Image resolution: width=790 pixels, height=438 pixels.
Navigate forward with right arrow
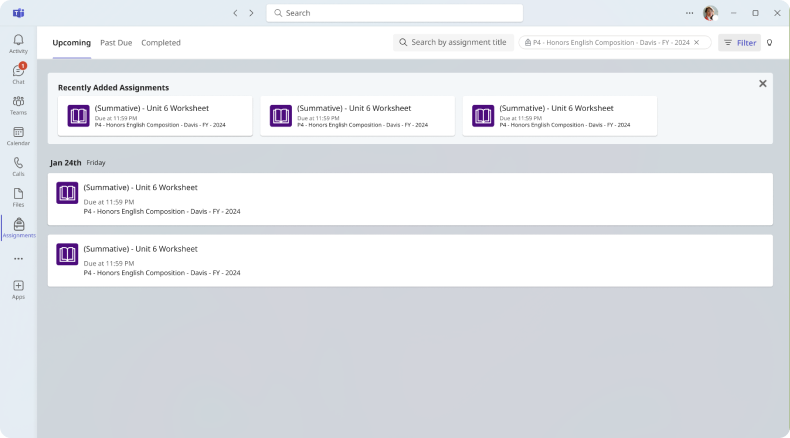pyautogui.click(x=251, y=13)
